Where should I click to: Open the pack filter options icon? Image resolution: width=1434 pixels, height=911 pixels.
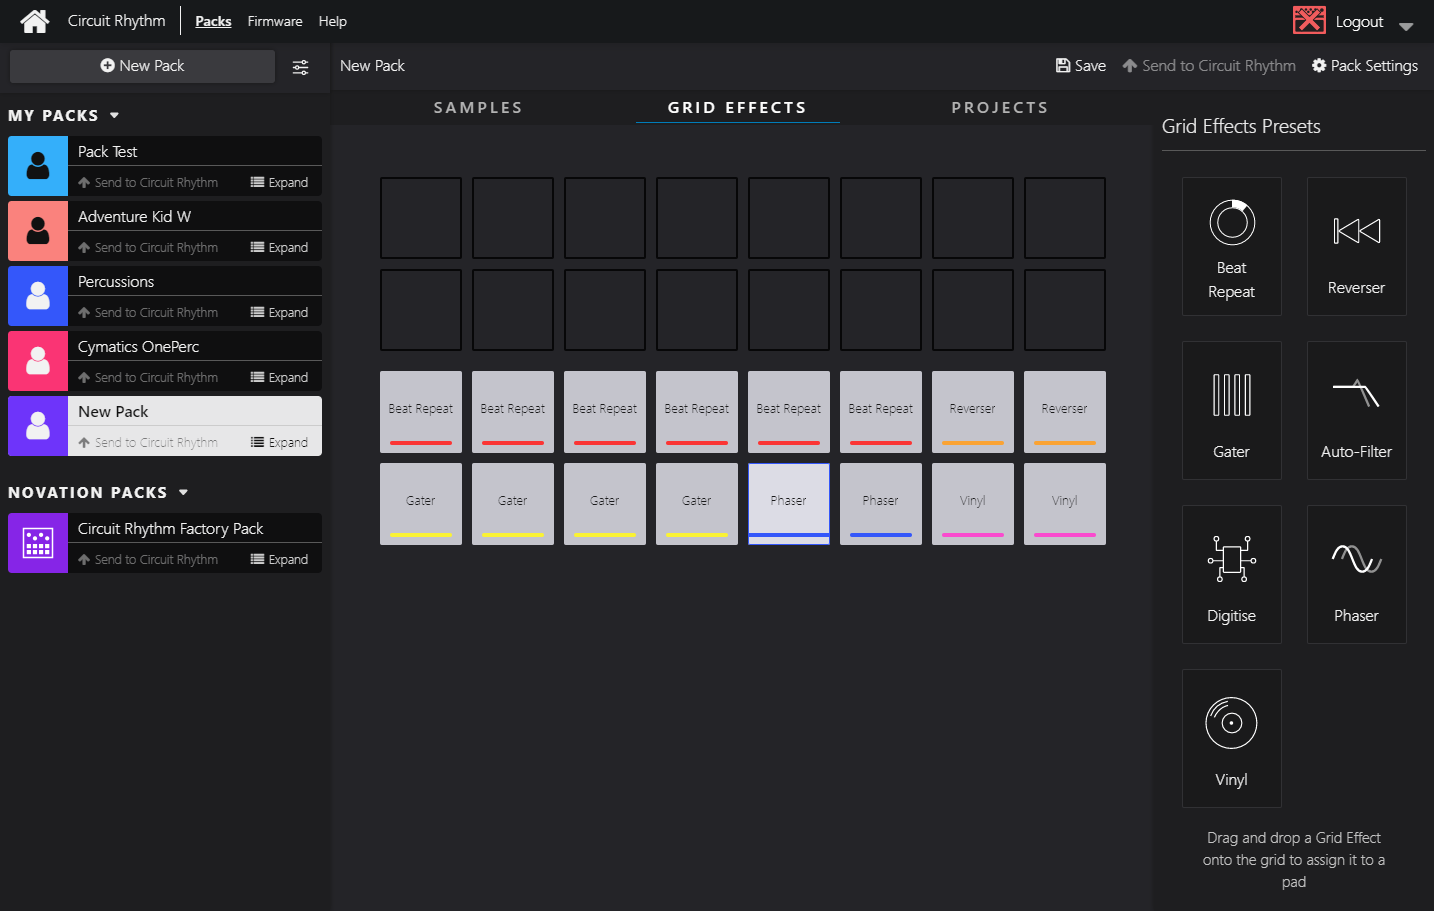point(301,67)
